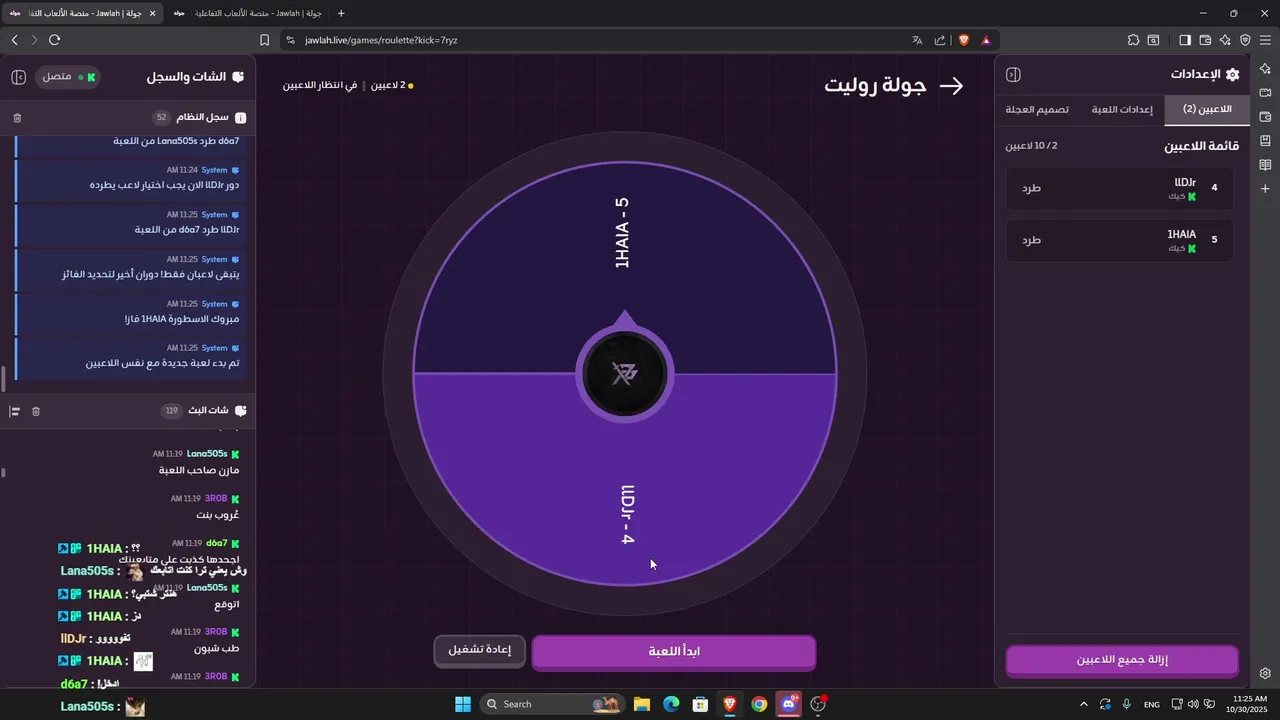
Task: Click the غروب بنت chat message
Action: click(217, 515)
